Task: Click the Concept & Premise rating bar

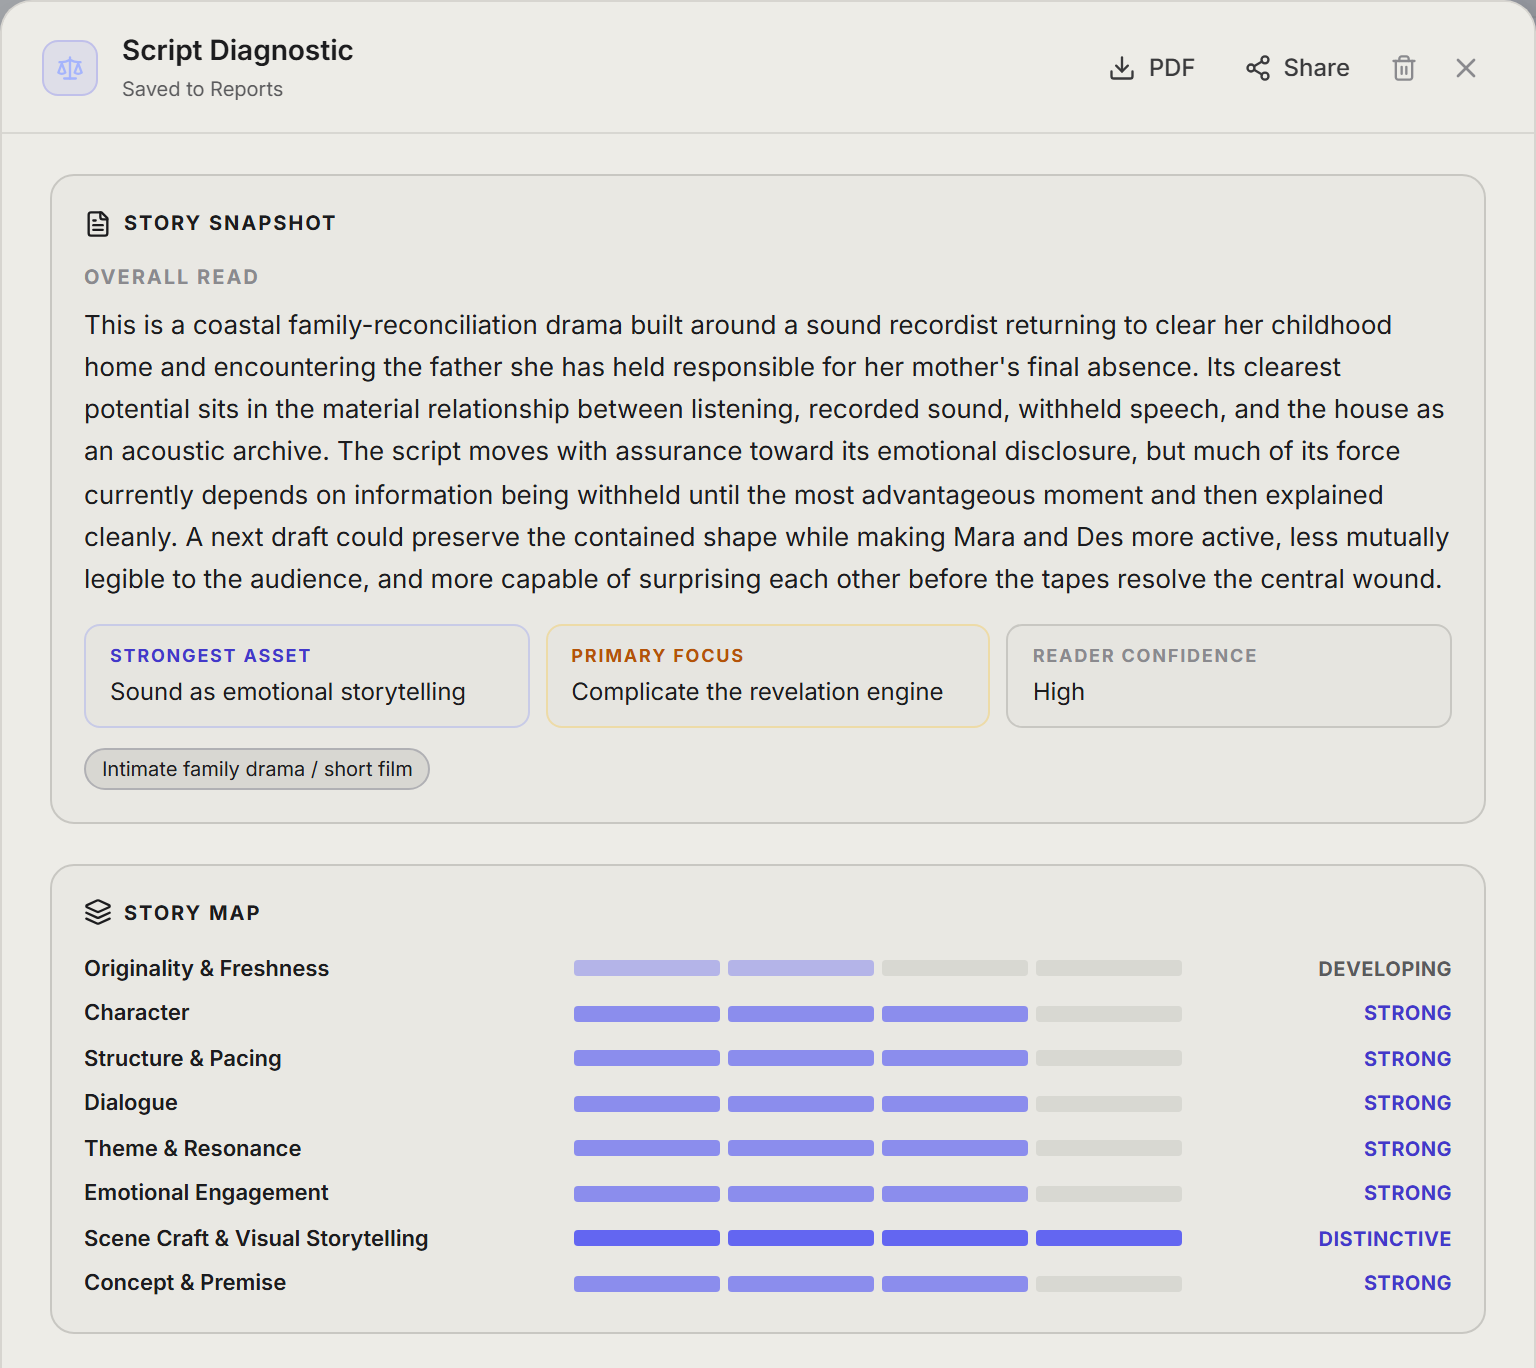Action: click(878, 1284)
